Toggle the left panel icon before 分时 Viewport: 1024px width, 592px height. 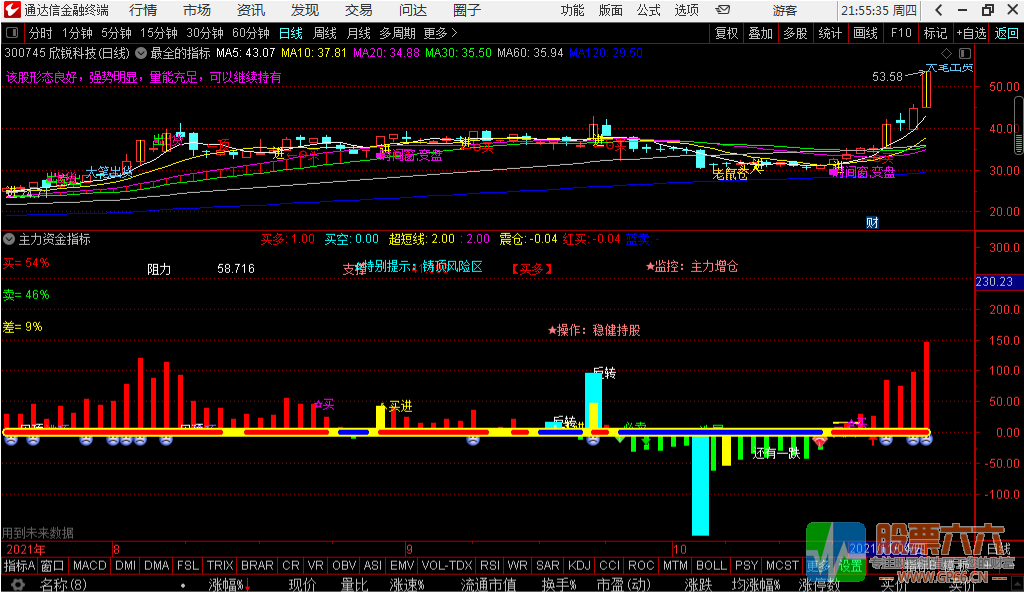point(12,33)
